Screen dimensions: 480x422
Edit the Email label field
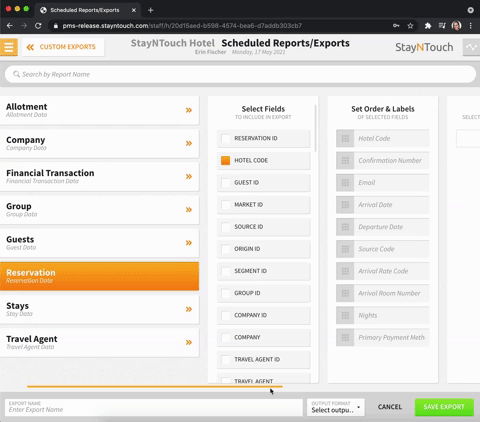pyautogui.click(x=392, y=183)
